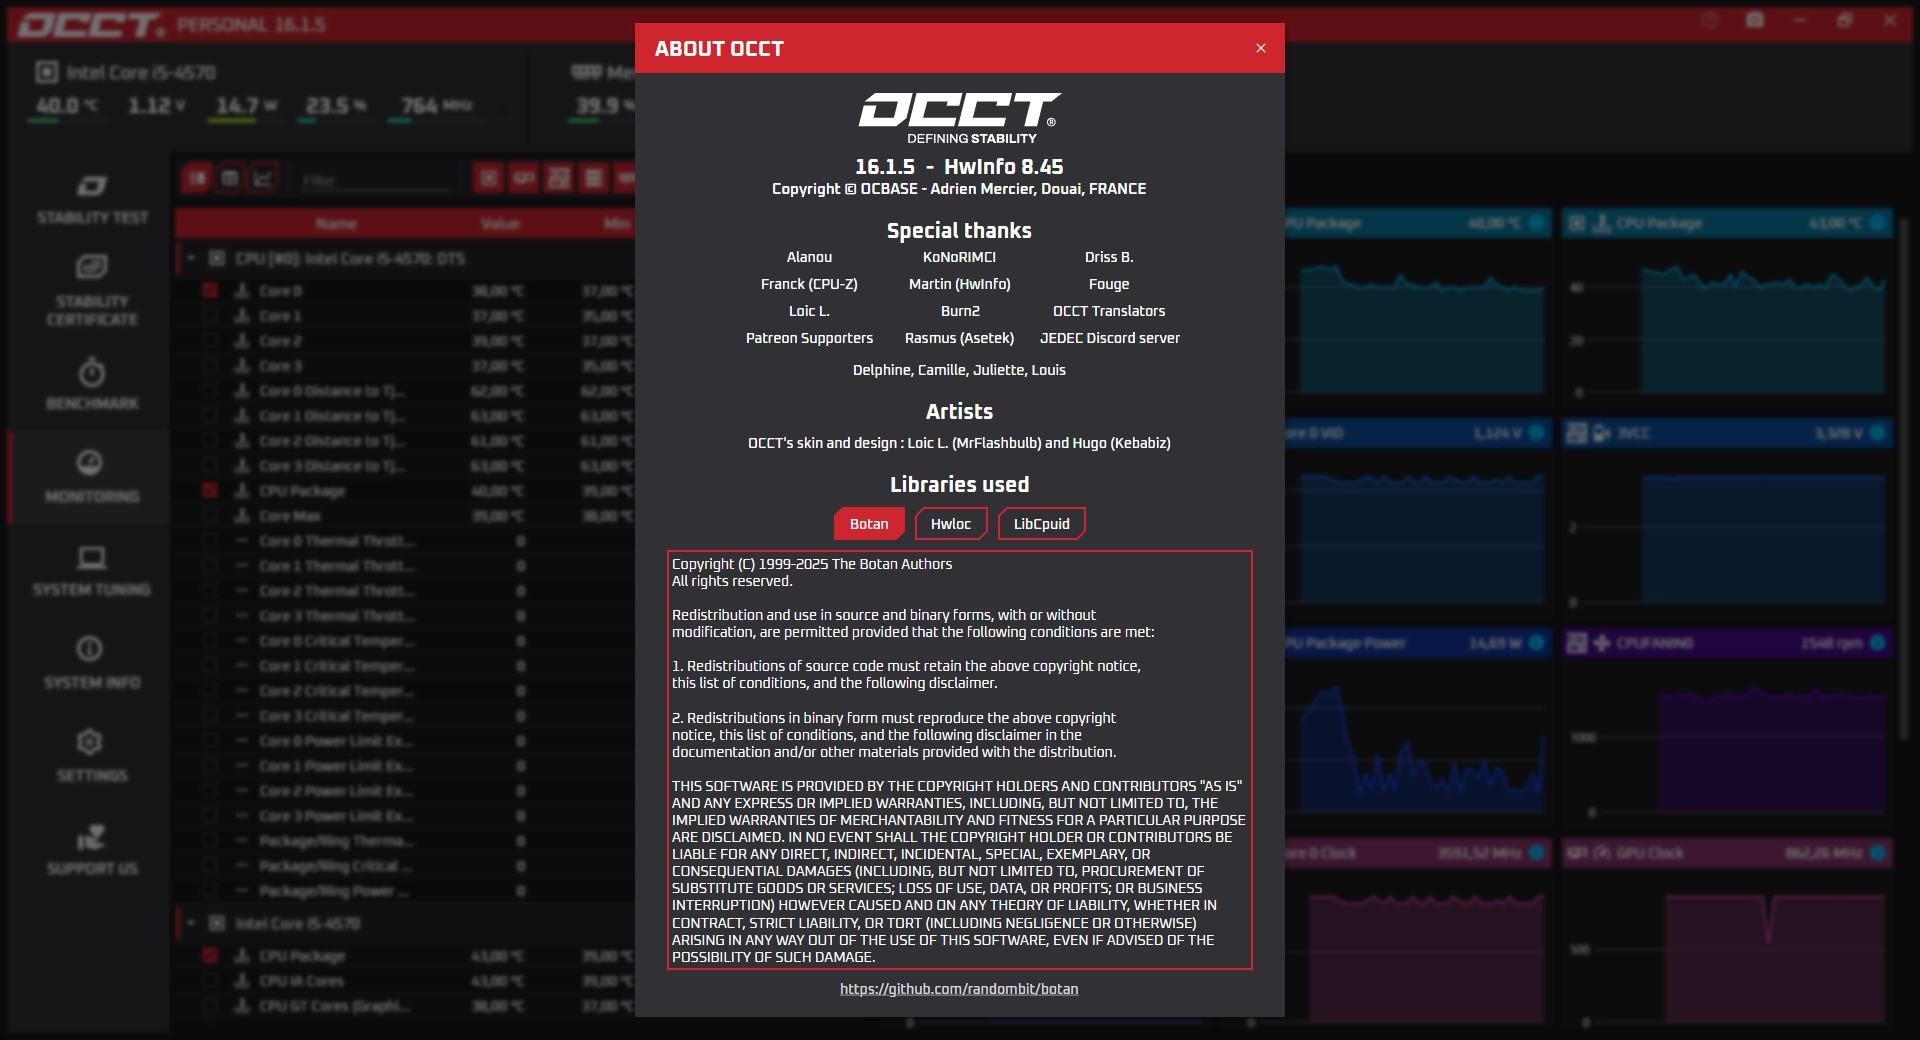The image size is (1920, 1040).
Task: Click the color dot on the CPUFANIN0 graph
Action: click(1877, 643)
